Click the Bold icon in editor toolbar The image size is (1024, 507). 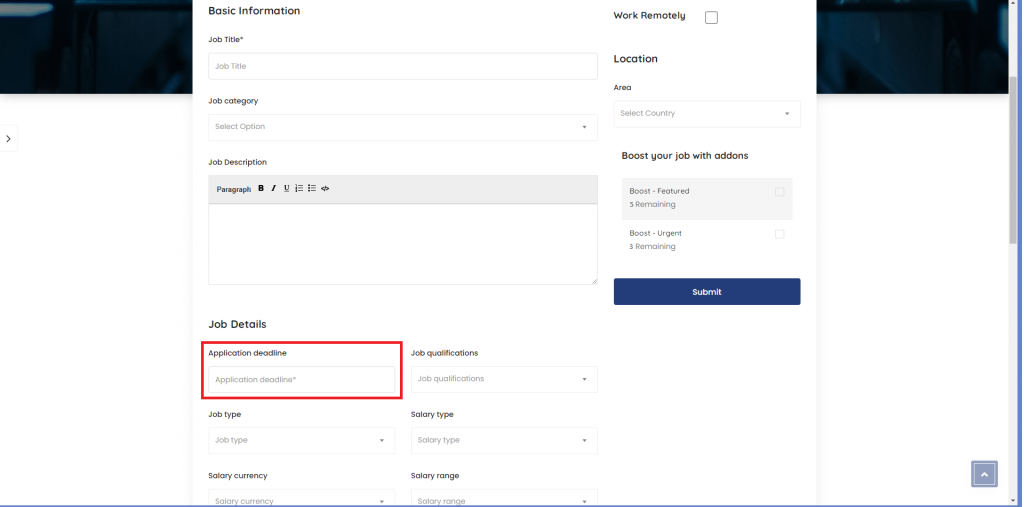pyautogui.click(x=261, y=188)
